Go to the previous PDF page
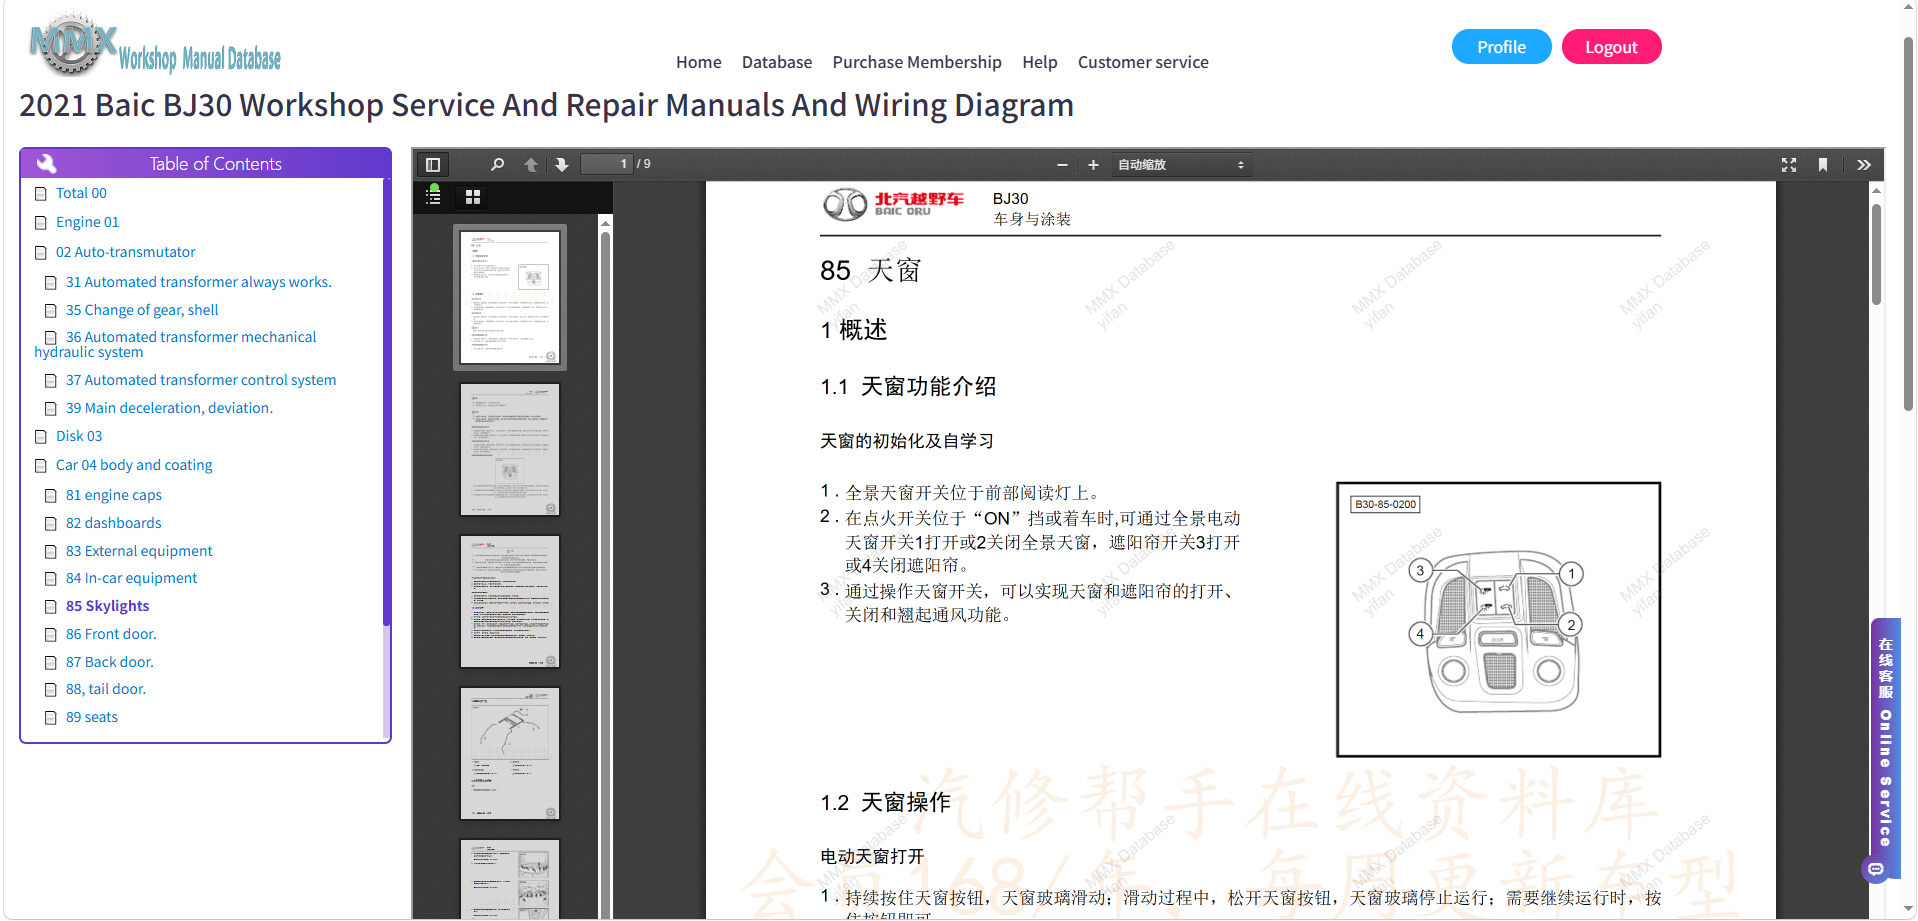1918x921 pixels. coord(531,165)
